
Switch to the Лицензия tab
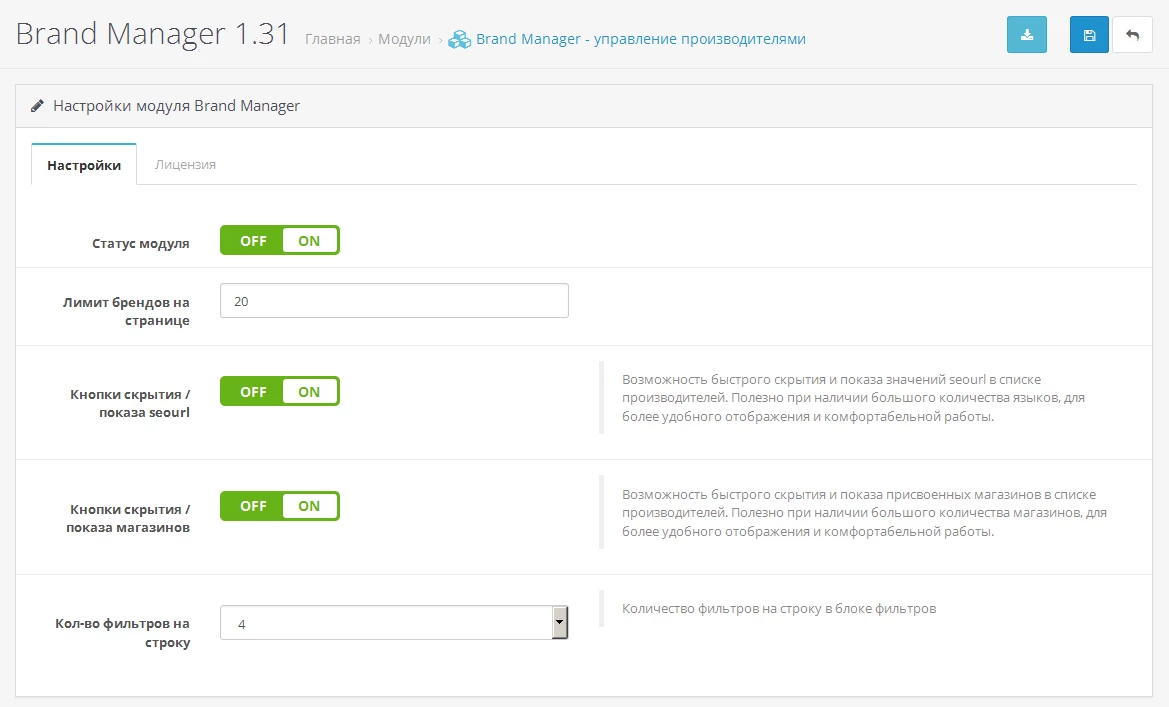(x=185, y=164)
